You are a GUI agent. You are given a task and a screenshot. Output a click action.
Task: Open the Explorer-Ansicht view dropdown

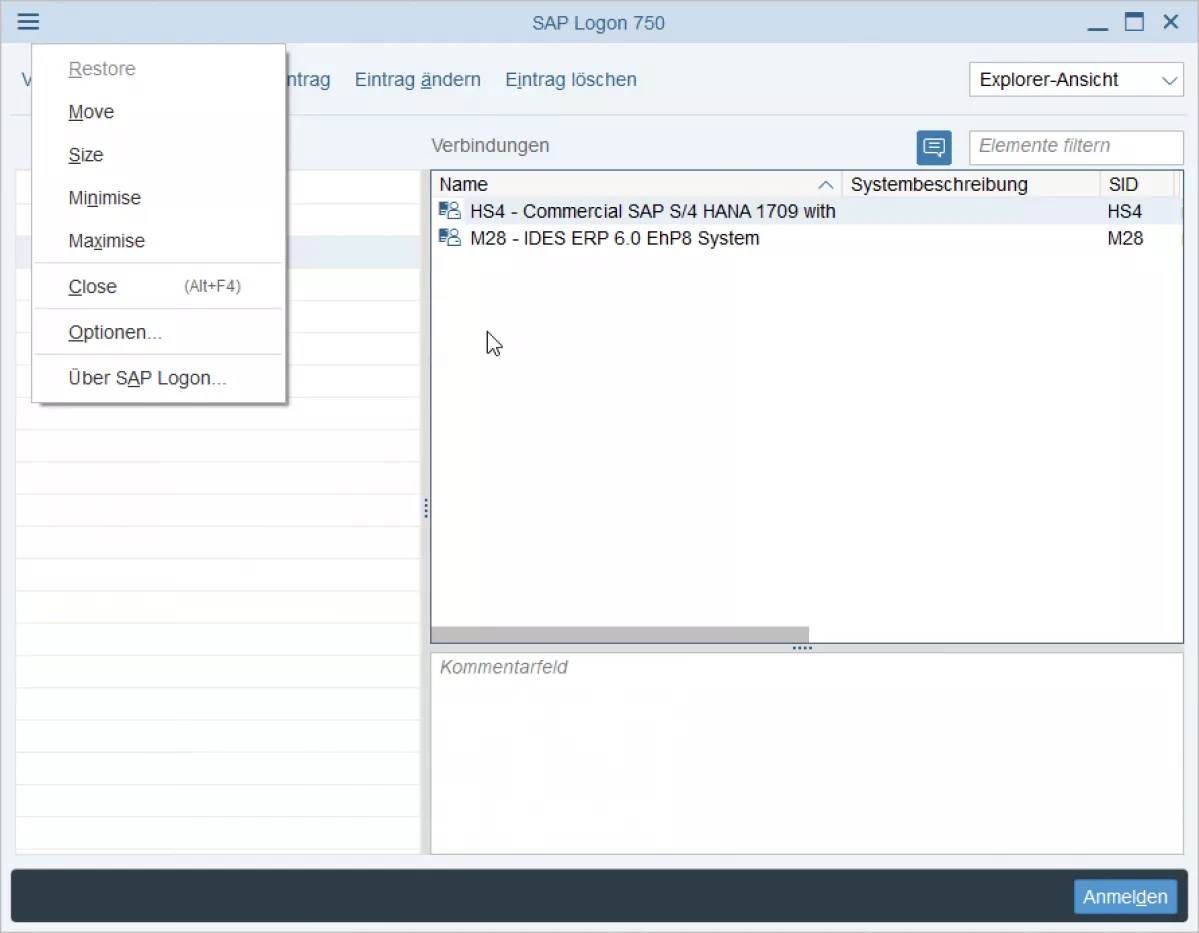pyautogui.click(x=1076, y=80)
